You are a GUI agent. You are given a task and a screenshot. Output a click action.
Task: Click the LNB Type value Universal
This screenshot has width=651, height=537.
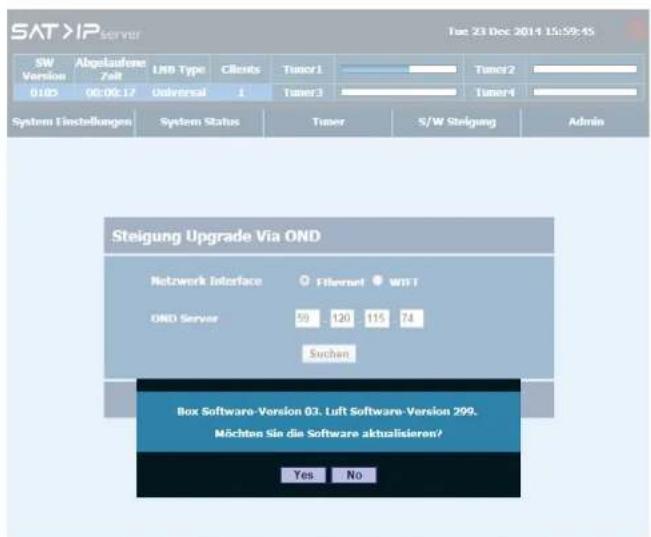[179, 92]
